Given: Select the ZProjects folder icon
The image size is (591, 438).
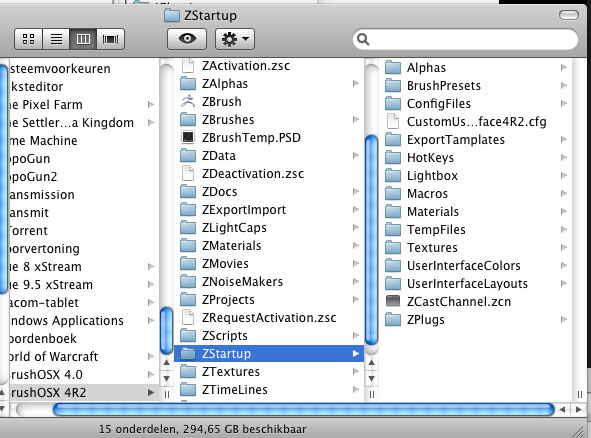Looking at the screenshot, I should click(x=188, y=300).
